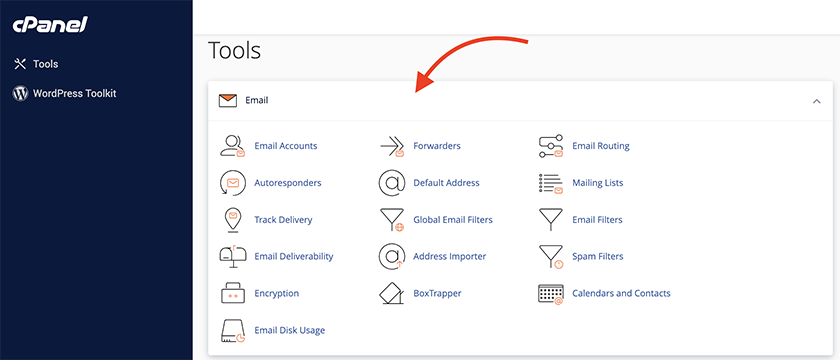This screenshot has width=840, height=360.
Task: Open the Email Accounts link
Action: pos(286,146)
